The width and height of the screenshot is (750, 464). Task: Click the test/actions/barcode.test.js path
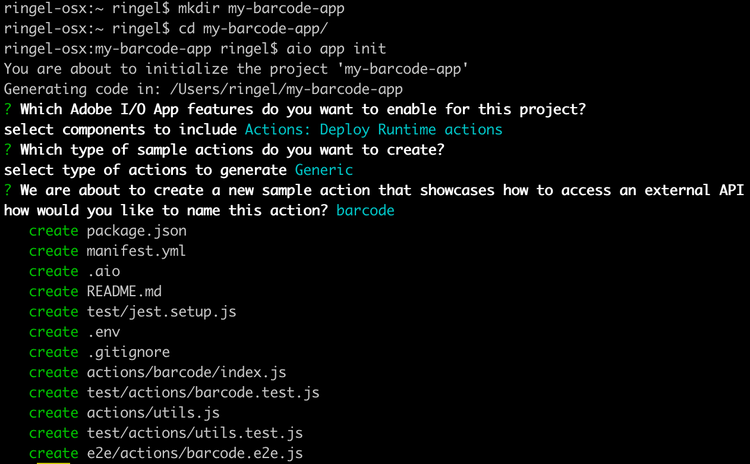coord(203,393)
